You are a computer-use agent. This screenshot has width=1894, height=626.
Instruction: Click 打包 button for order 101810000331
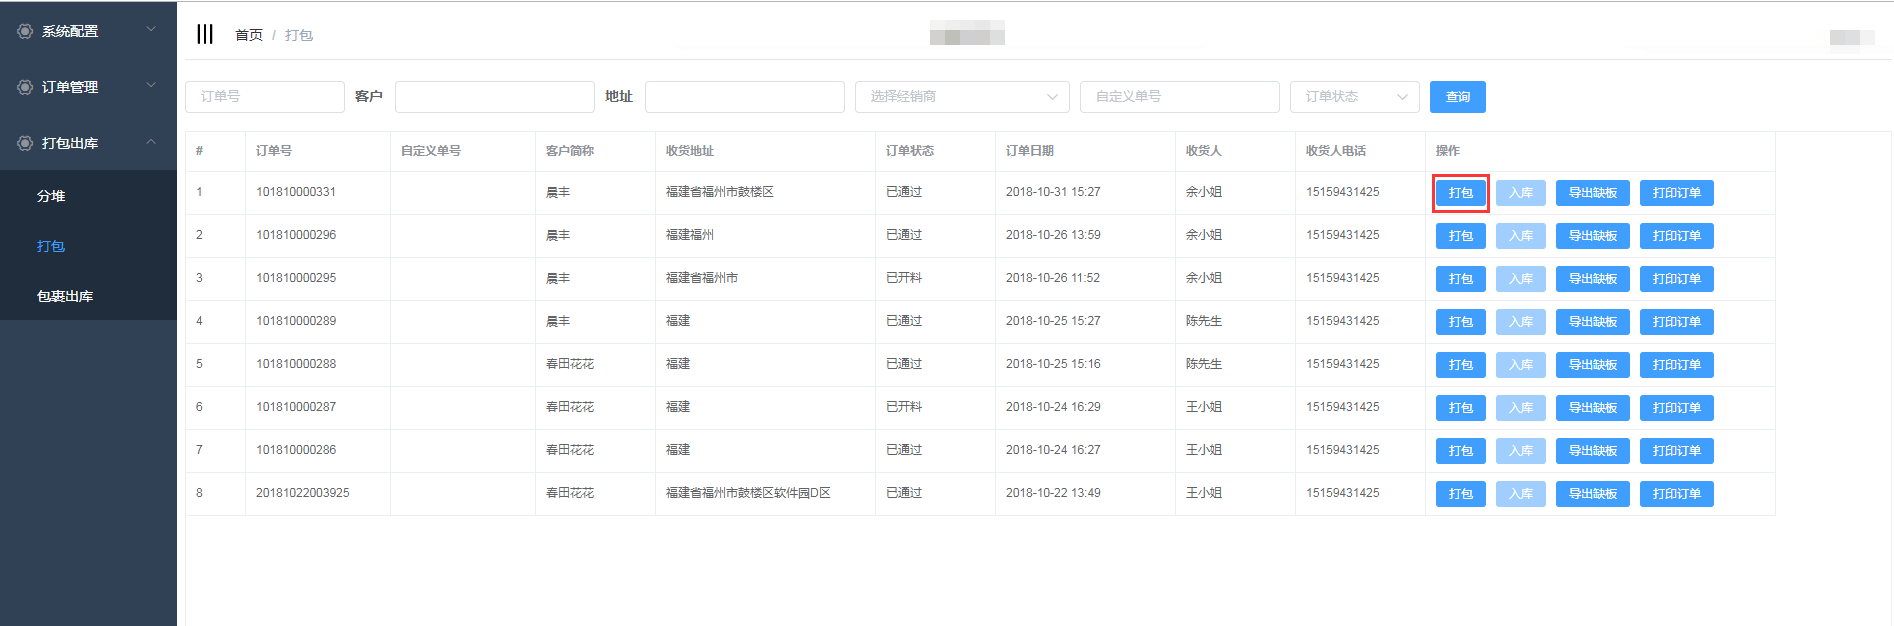tap(1460, 193)
